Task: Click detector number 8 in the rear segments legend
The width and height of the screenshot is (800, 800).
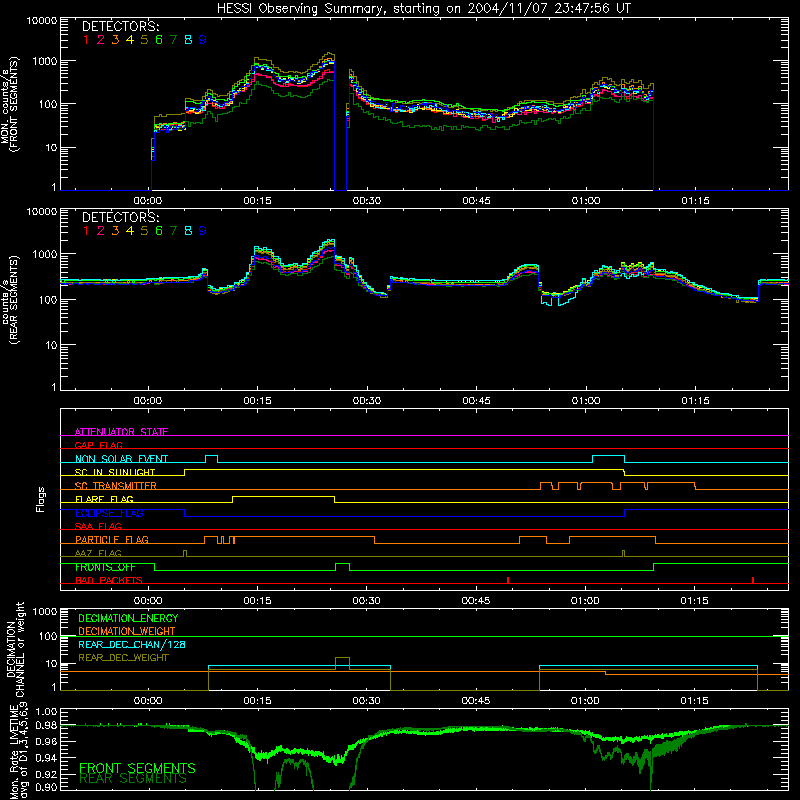Action: (188, 231)
